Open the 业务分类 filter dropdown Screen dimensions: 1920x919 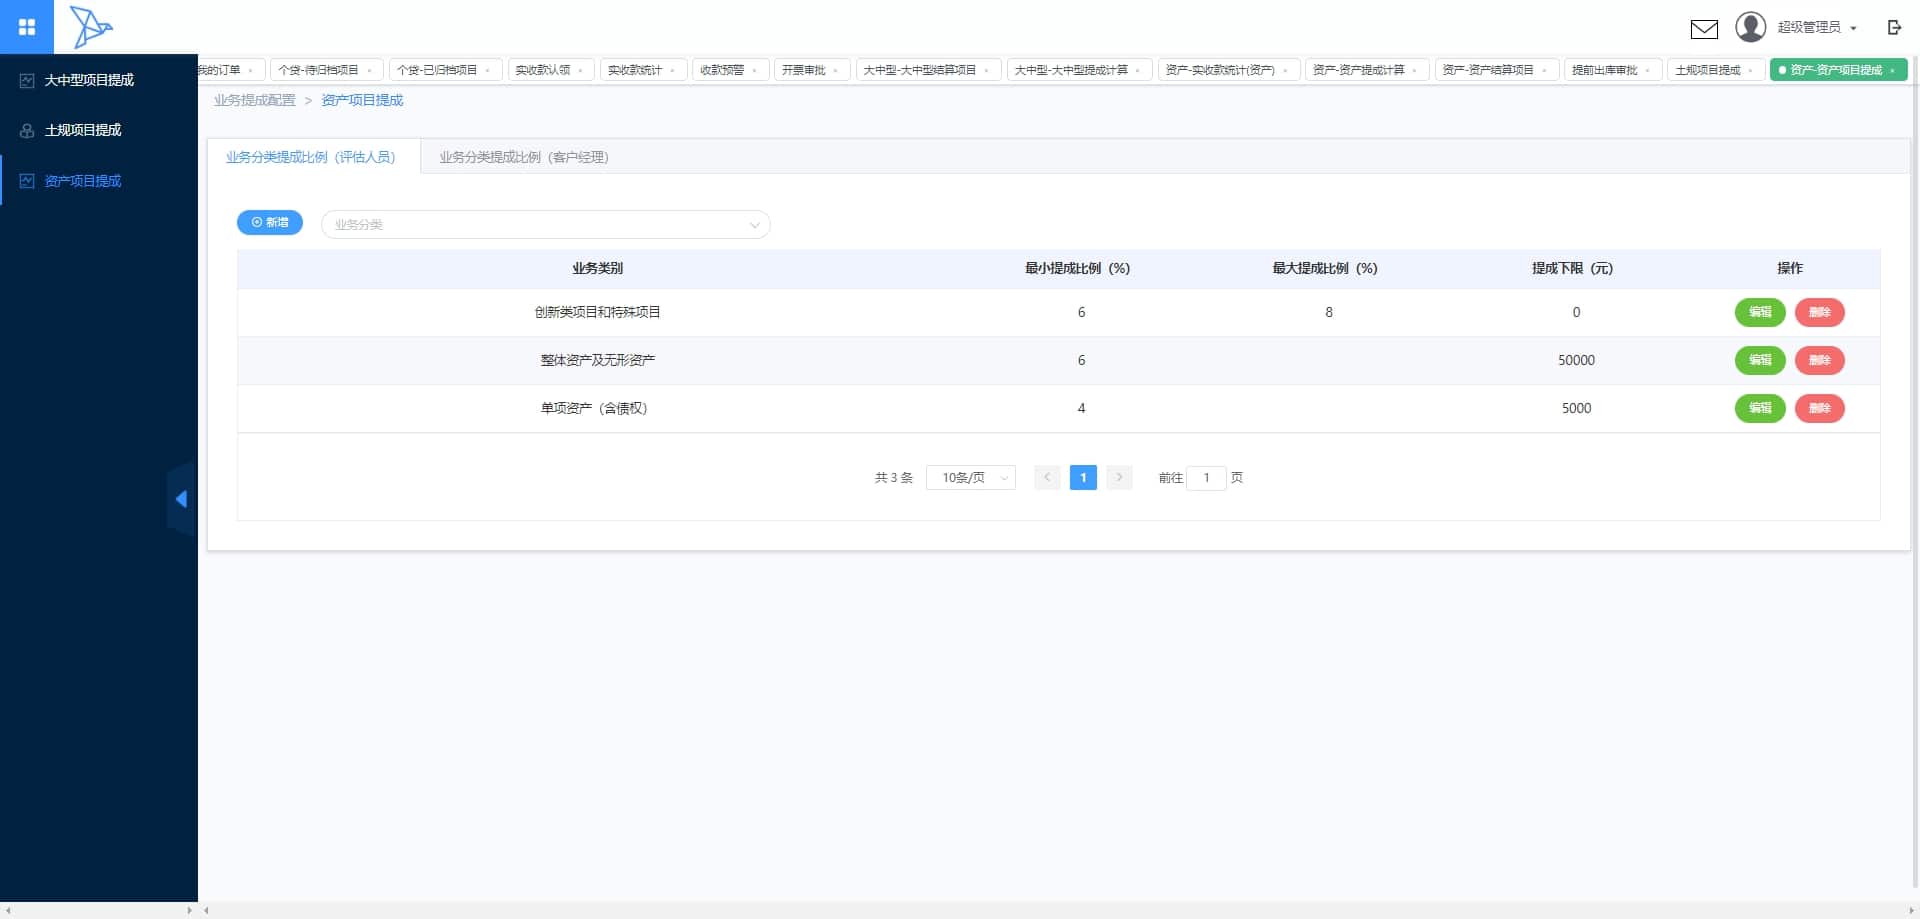546,225
